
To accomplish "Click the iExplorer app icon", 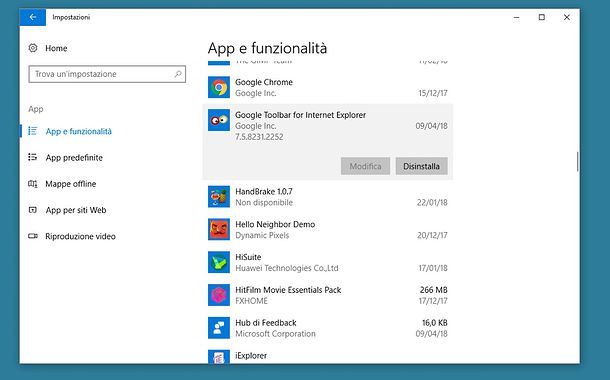I will (x=219, y=357).
